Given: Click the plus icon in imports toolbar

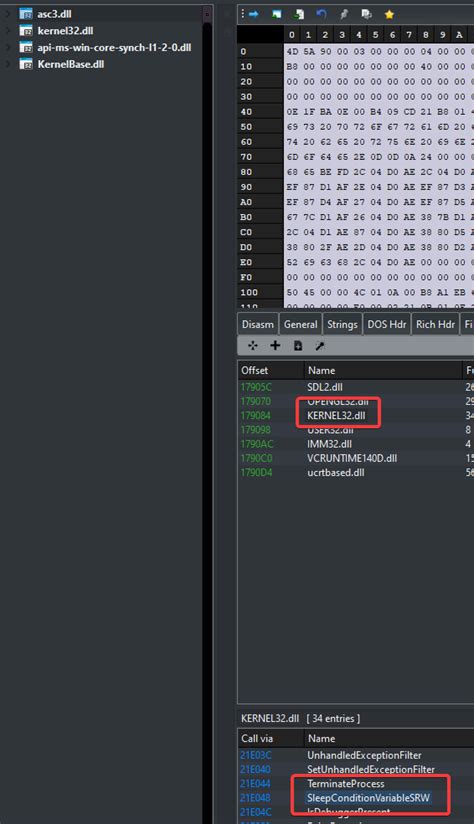Looking at the screenshot, I should tap(275, 345).
